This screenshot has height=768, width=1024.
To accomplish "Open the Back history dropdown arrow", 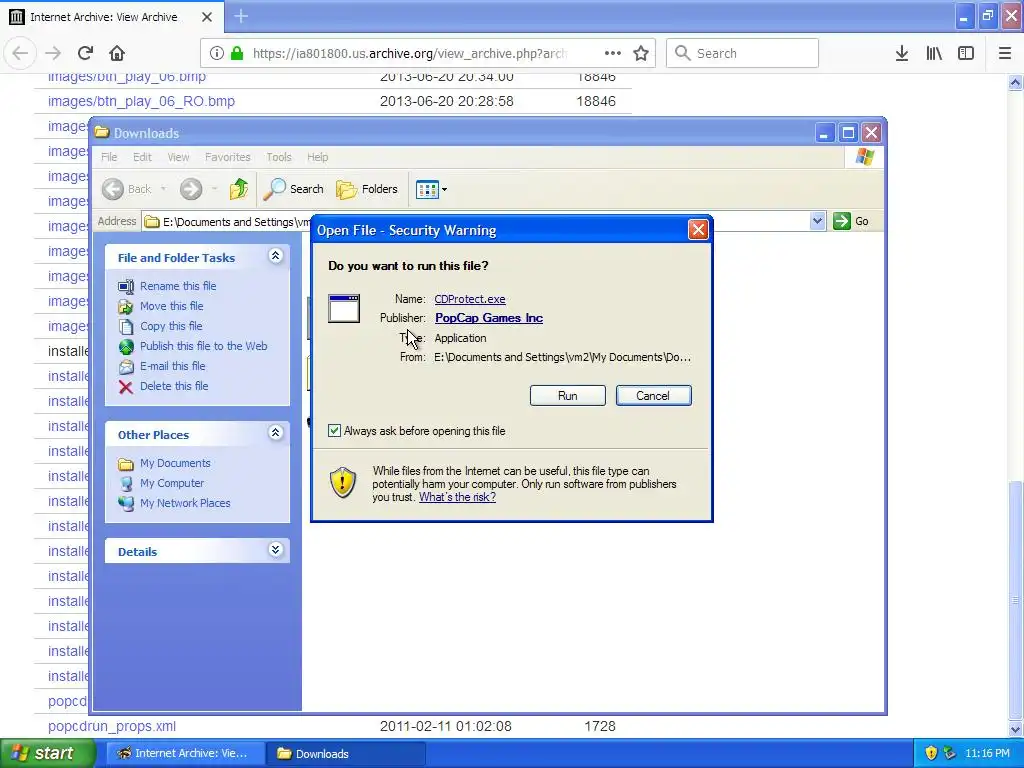I will pos(163,189).
